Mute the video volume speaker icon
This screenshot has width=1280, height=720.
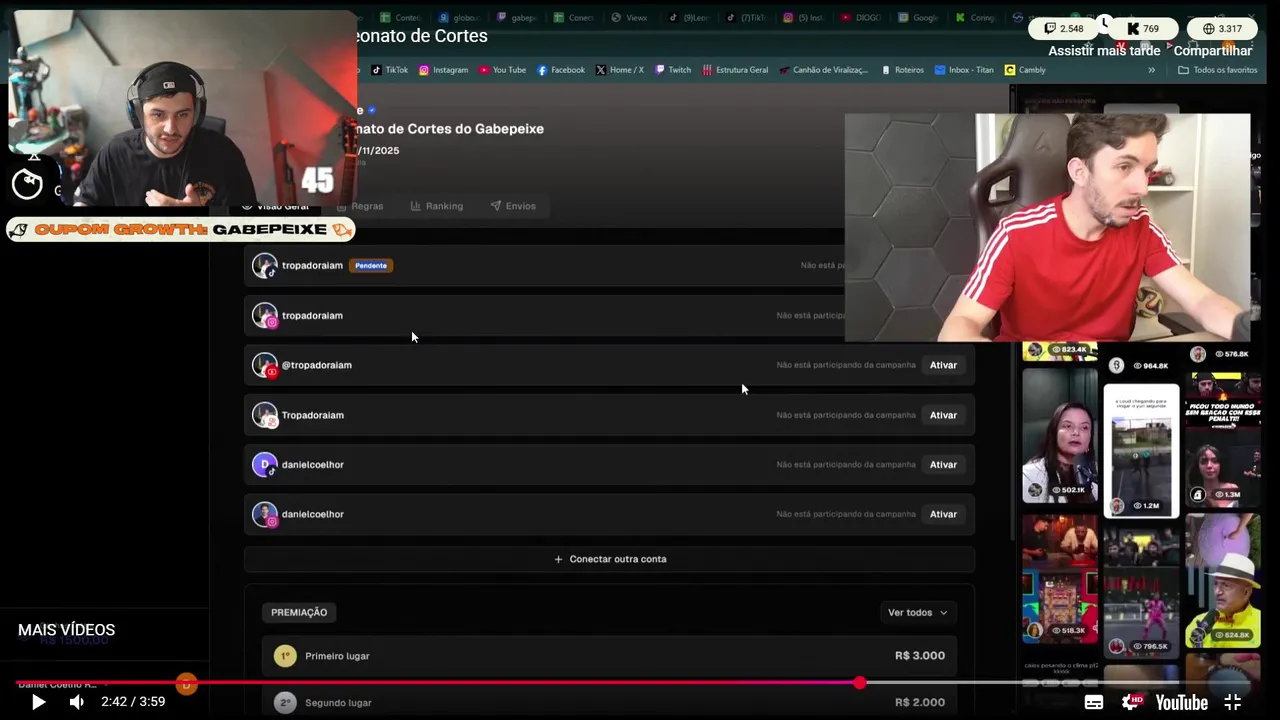tap(77, 702)
